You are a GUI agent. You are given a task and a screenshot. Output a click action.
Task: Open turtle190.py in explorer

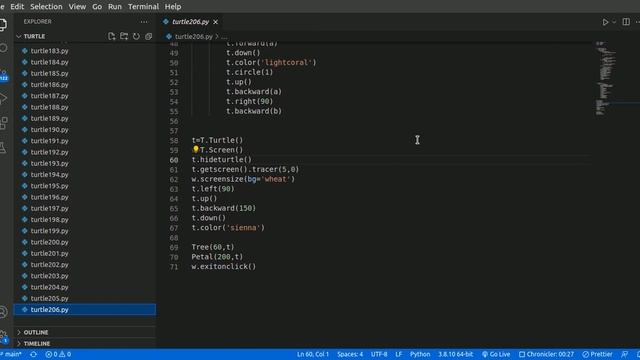pos(49,130)
